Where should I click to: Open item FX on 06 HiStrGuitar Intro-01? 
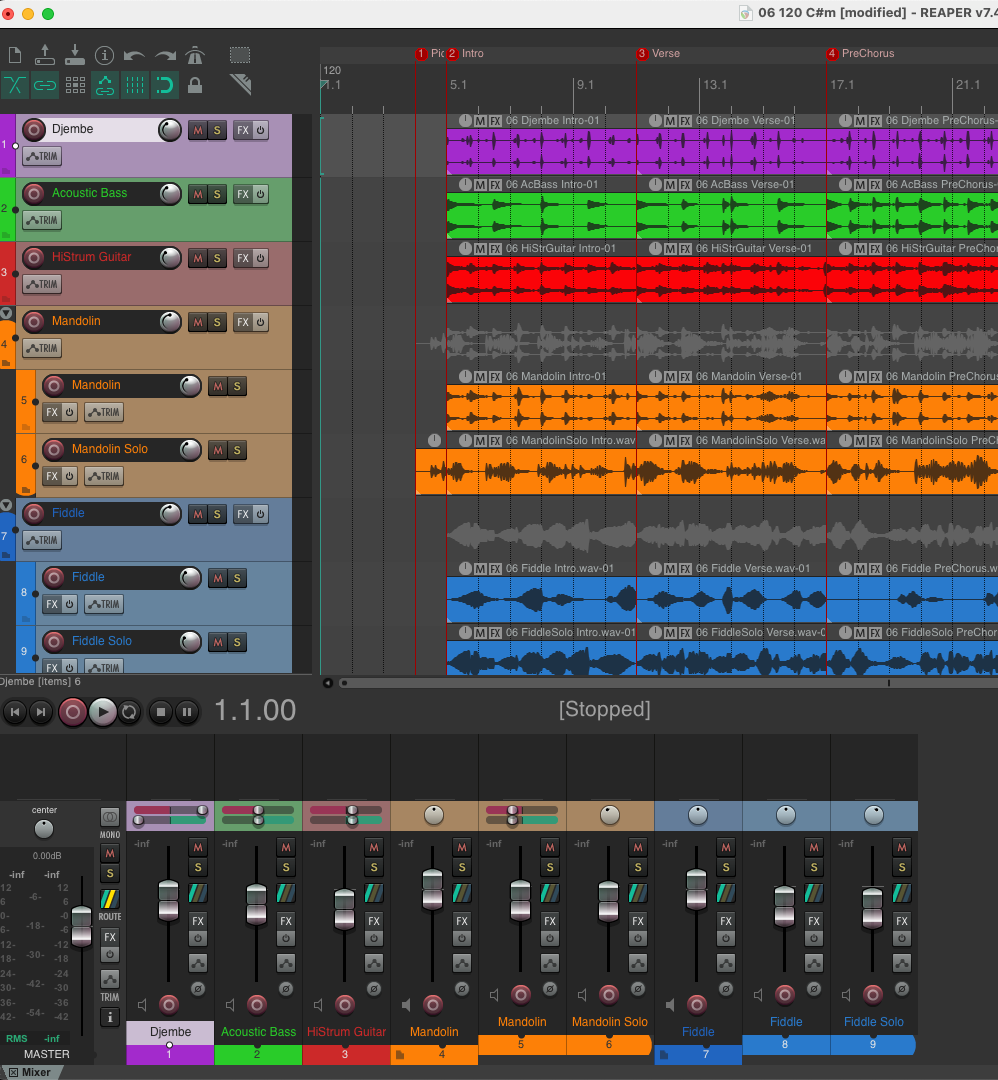click(495, 249)
